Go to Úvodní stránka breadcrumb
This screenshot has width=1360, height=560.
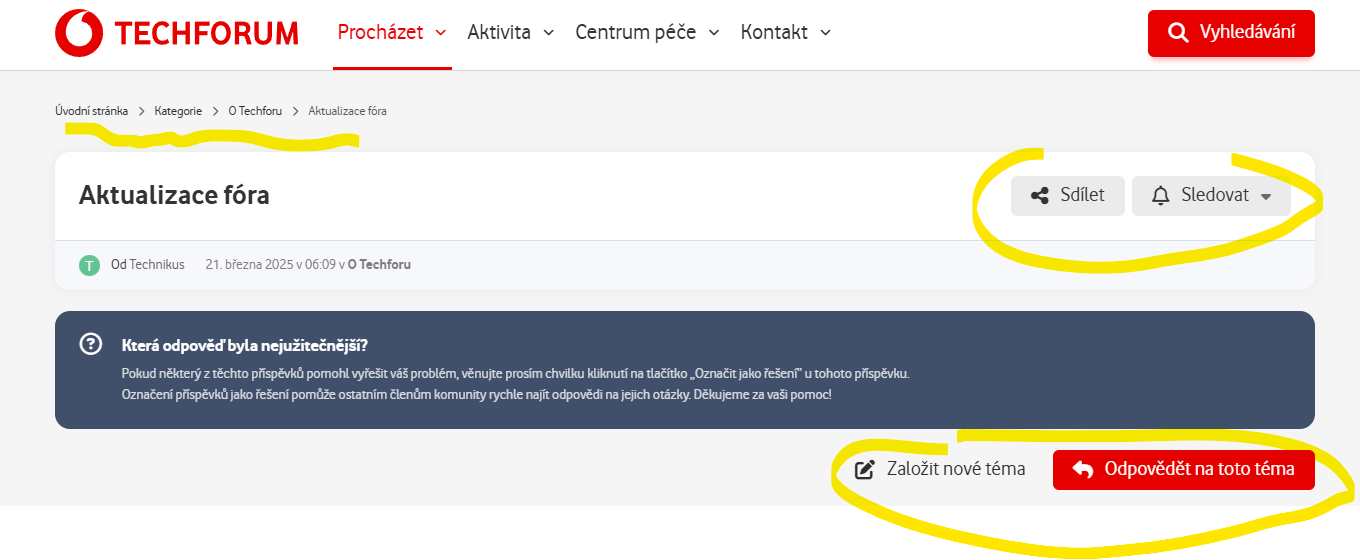91,111
